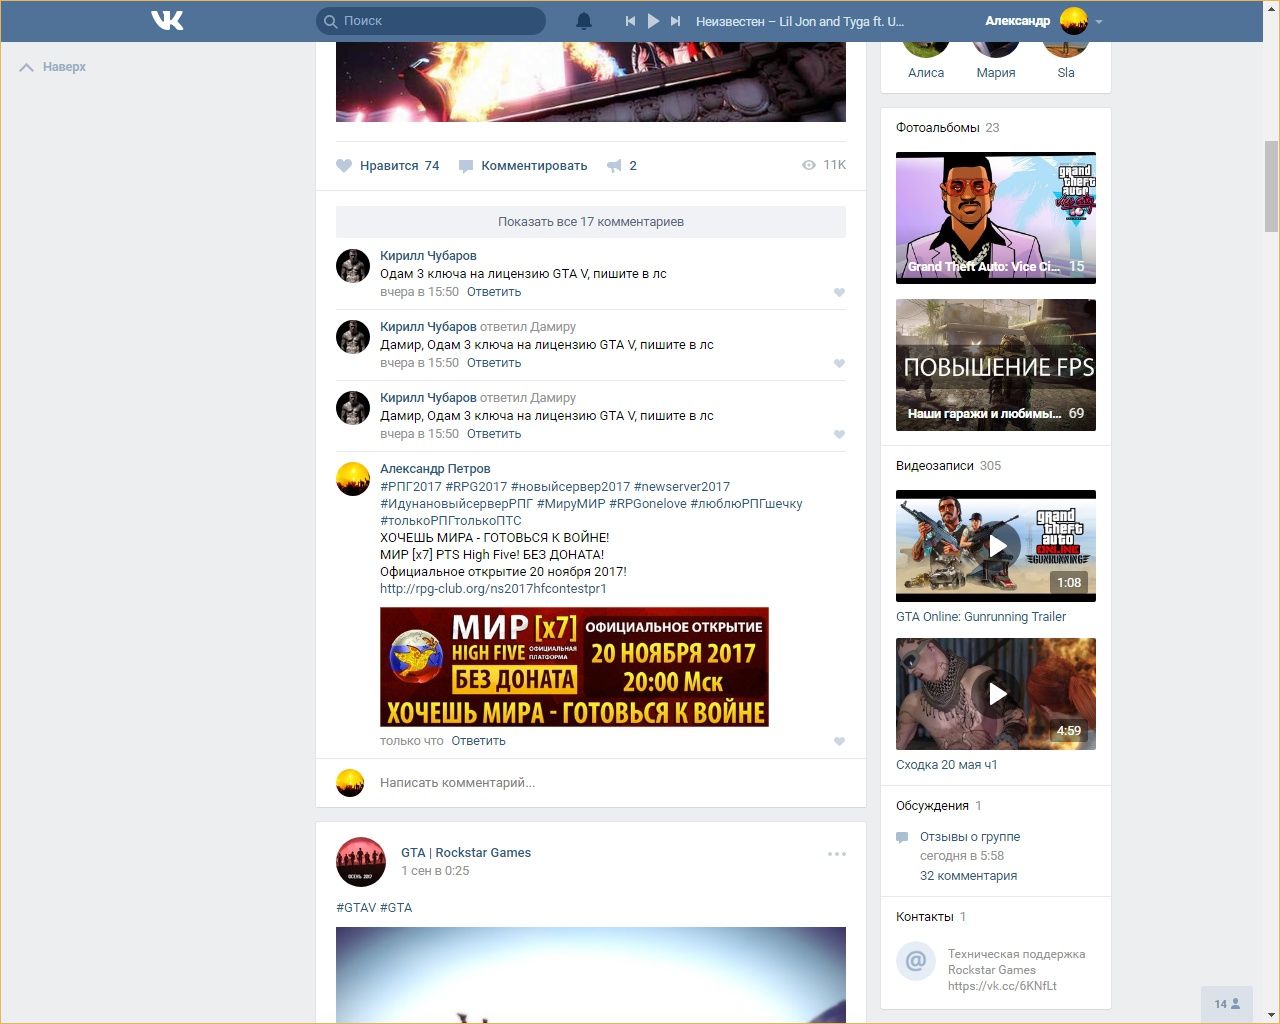Click the page vertical scrollbar
Screen dimensions: 1280x1024
[x=1271, y=186]
